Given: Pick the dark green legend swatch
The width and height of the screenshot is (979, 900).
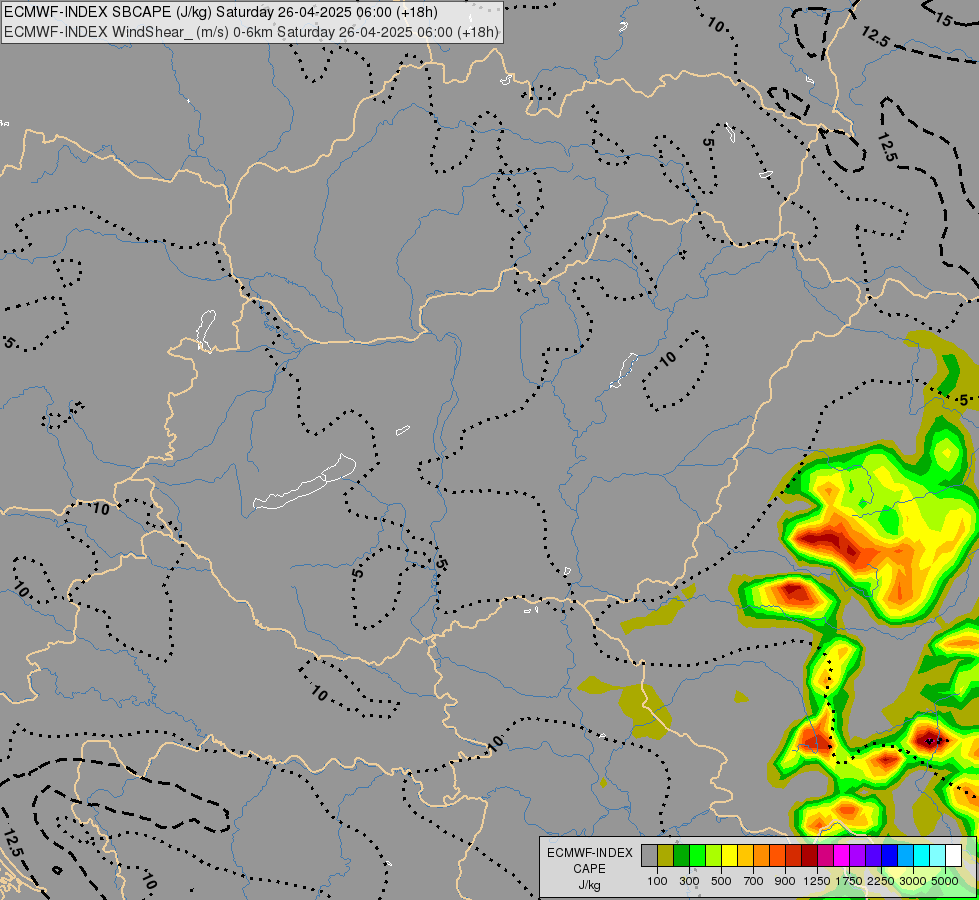Looking at the screenshot, I should point(681,855).
